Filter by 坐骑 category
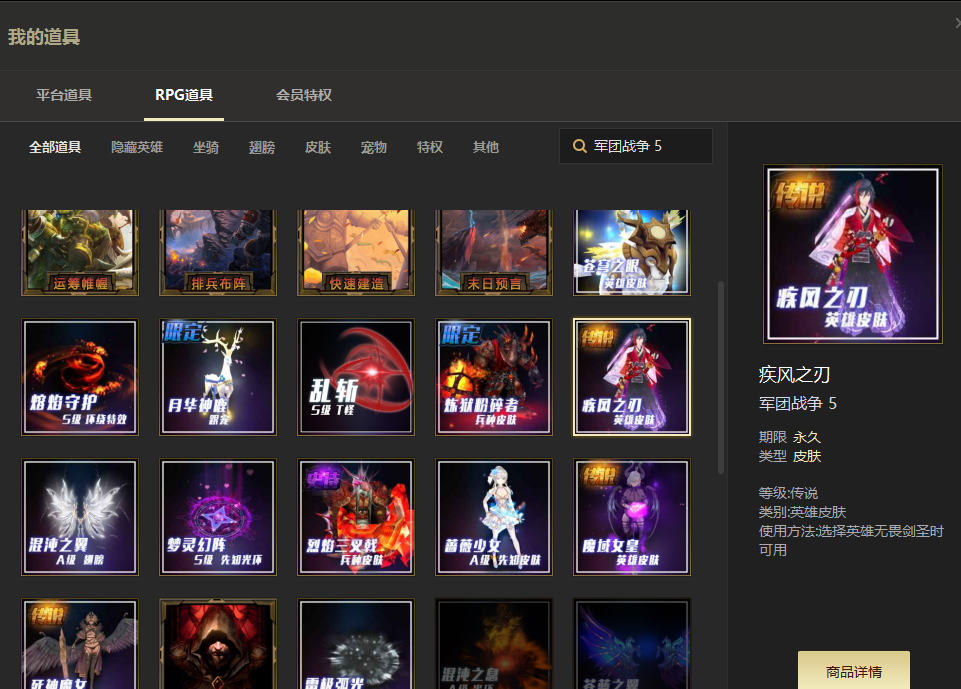961x689 pixels. pos(206,147)
